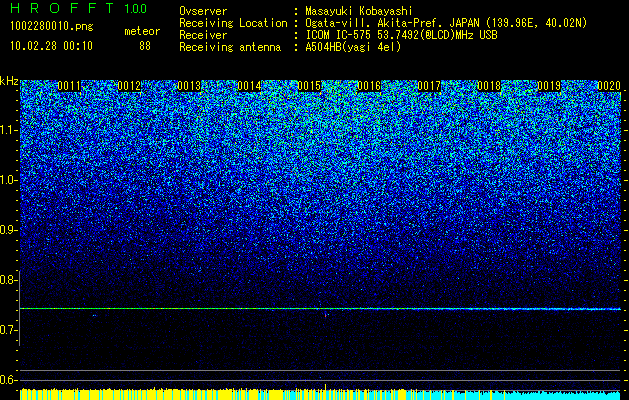
Task: Select the filename 1002280010.png
Action: click(52, 27)
